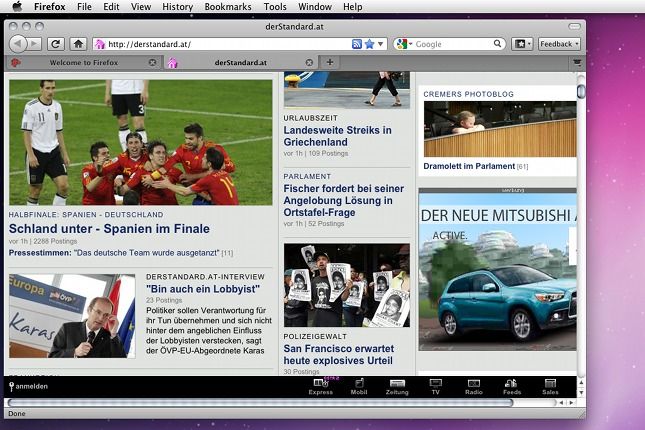Click the Google search input field
645x430 pixels.
[452, 44]
